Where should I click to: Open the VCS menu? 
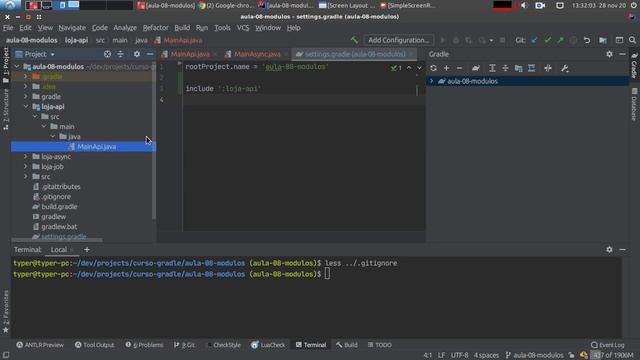[x=243, y=28]
